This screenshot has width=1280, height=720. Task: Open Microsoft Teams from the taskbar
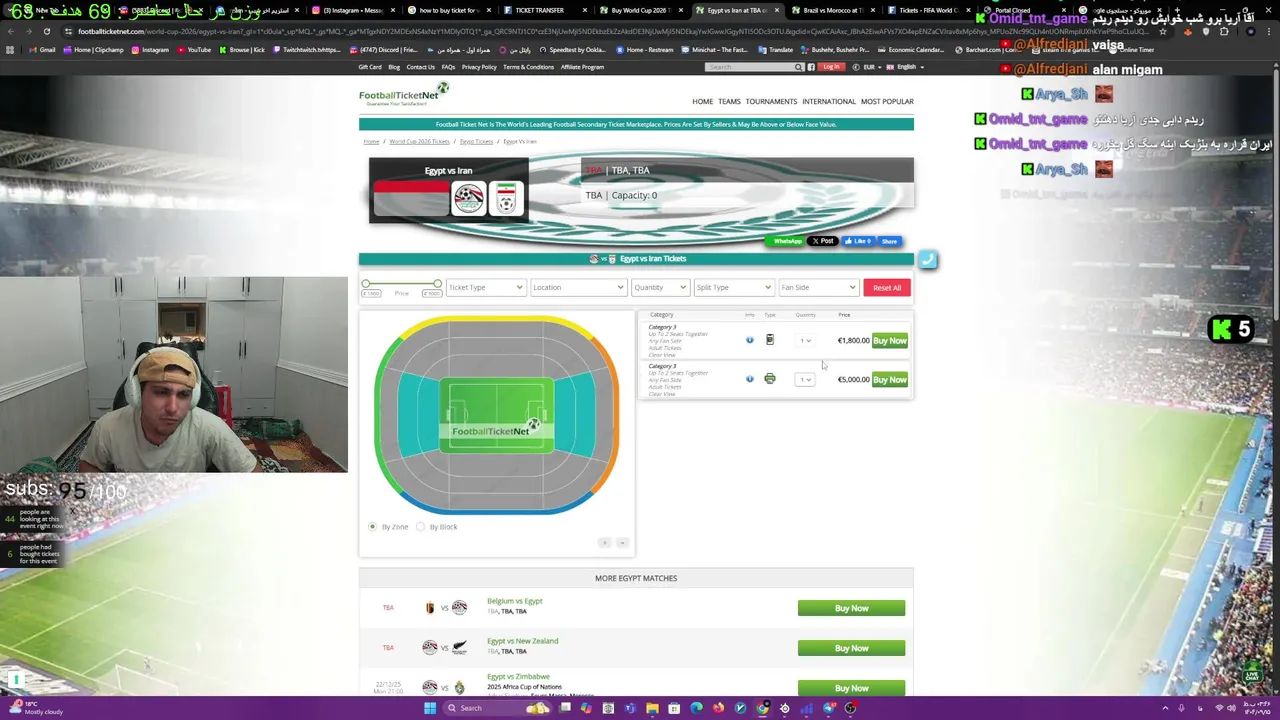630,708
